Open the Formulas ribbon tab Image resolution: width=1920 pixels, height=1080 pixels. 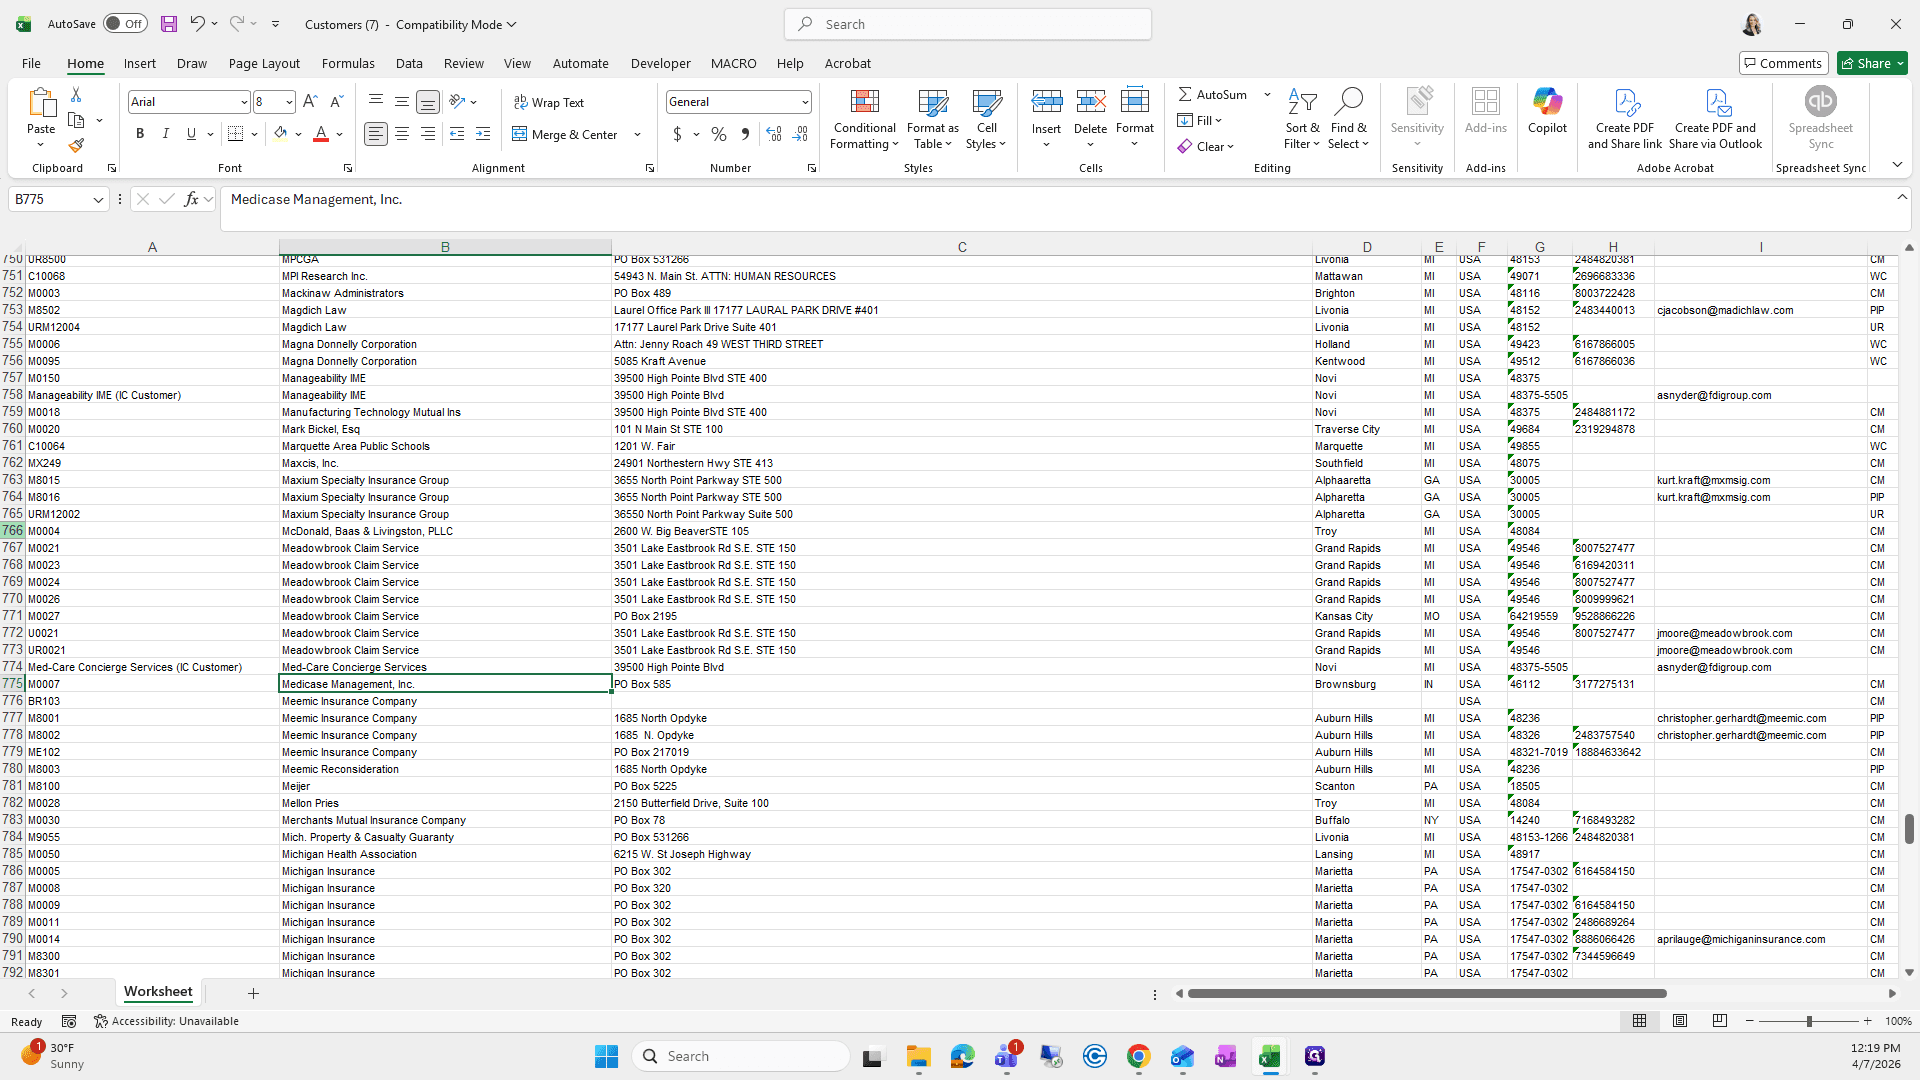[348, 63]
